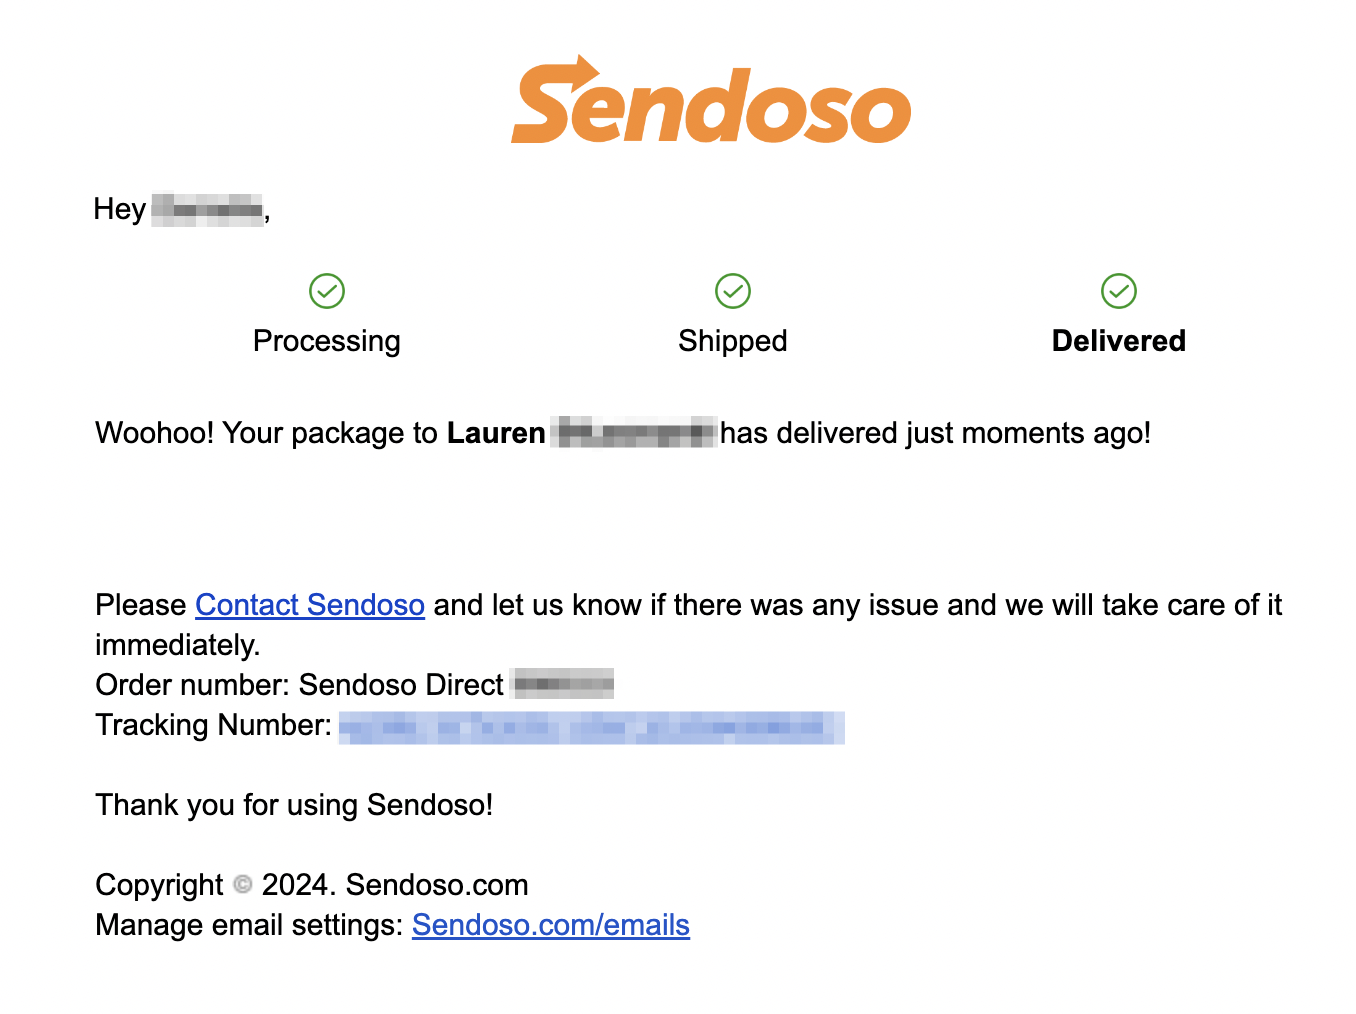Click the 2024. Sendoso.com copyright text

[x=395, y=885]
